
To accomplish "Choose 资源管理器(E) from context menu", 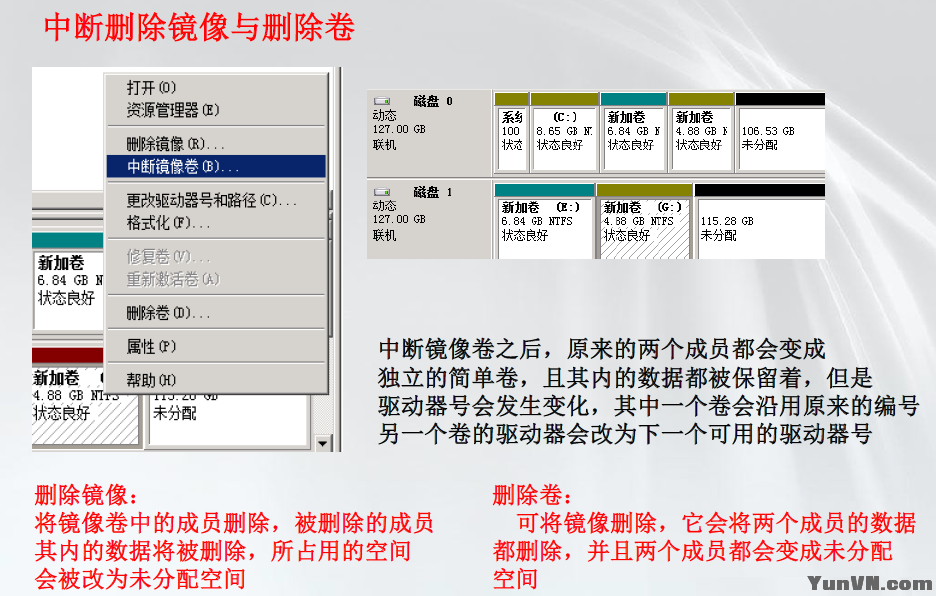I will [217, 110].
